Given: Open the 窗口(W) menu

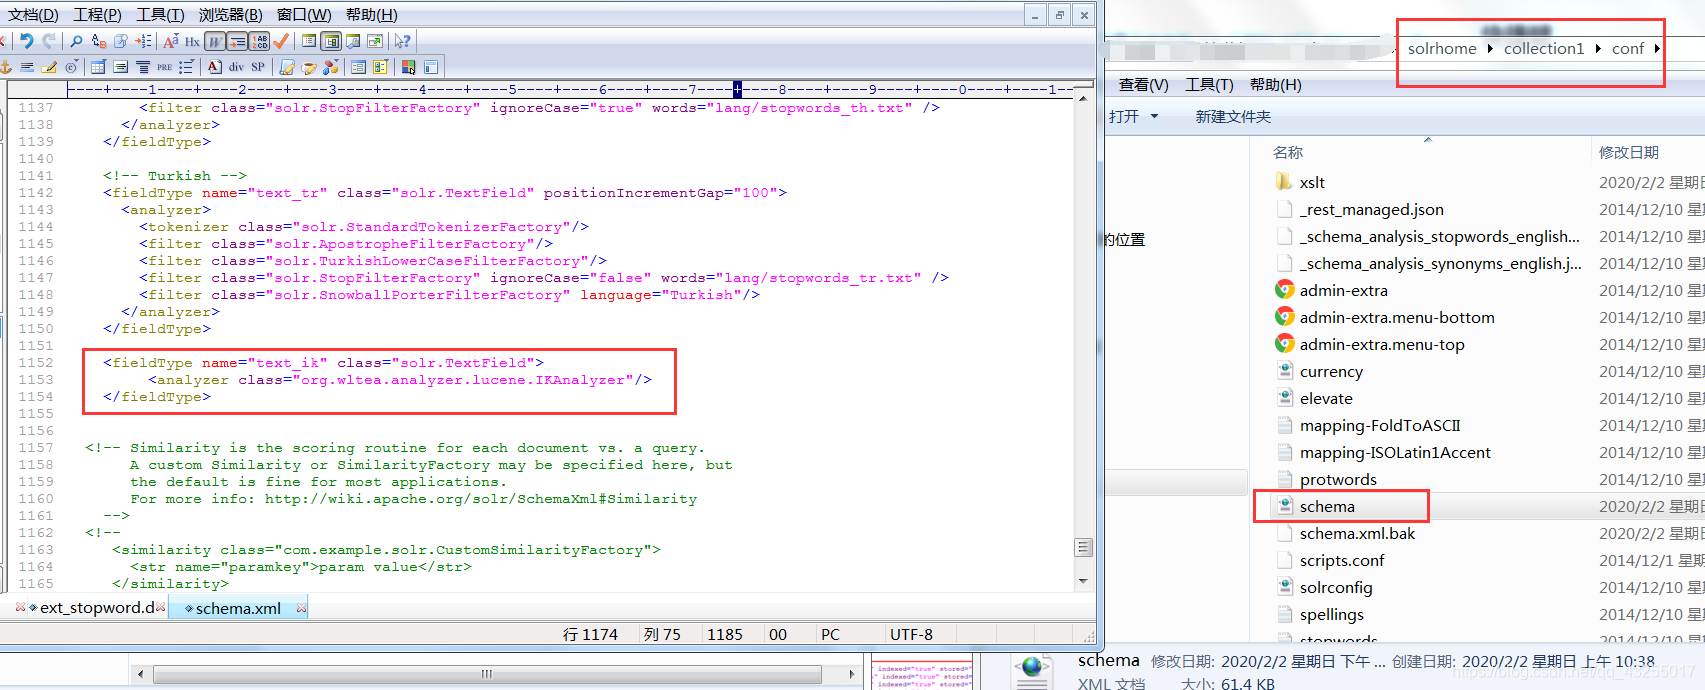Looking at the screenshot, I should click(x=304, y=15).
